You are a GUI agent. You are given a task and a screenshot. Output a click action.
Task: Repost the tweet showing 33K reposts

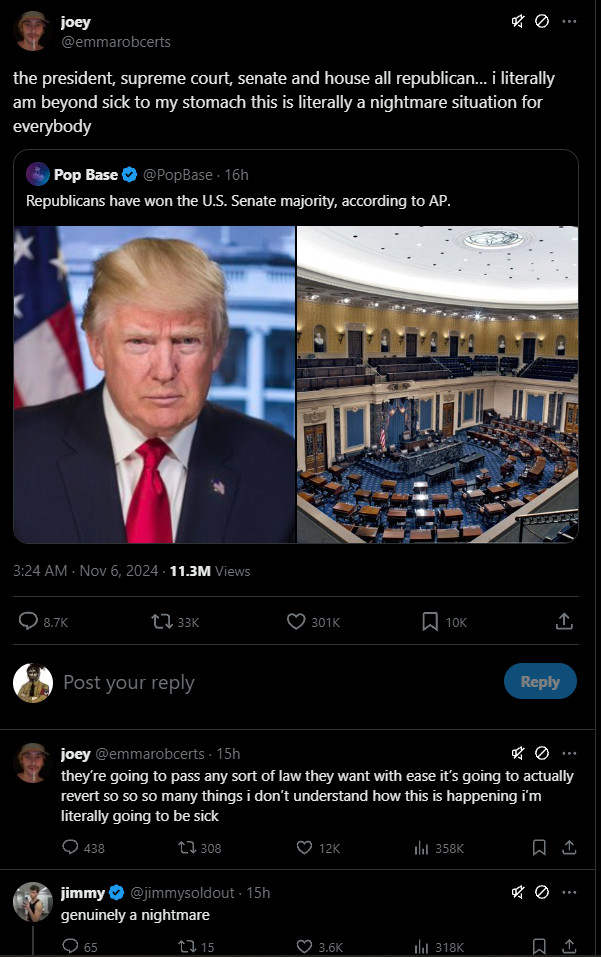click(x=162, y=621)
